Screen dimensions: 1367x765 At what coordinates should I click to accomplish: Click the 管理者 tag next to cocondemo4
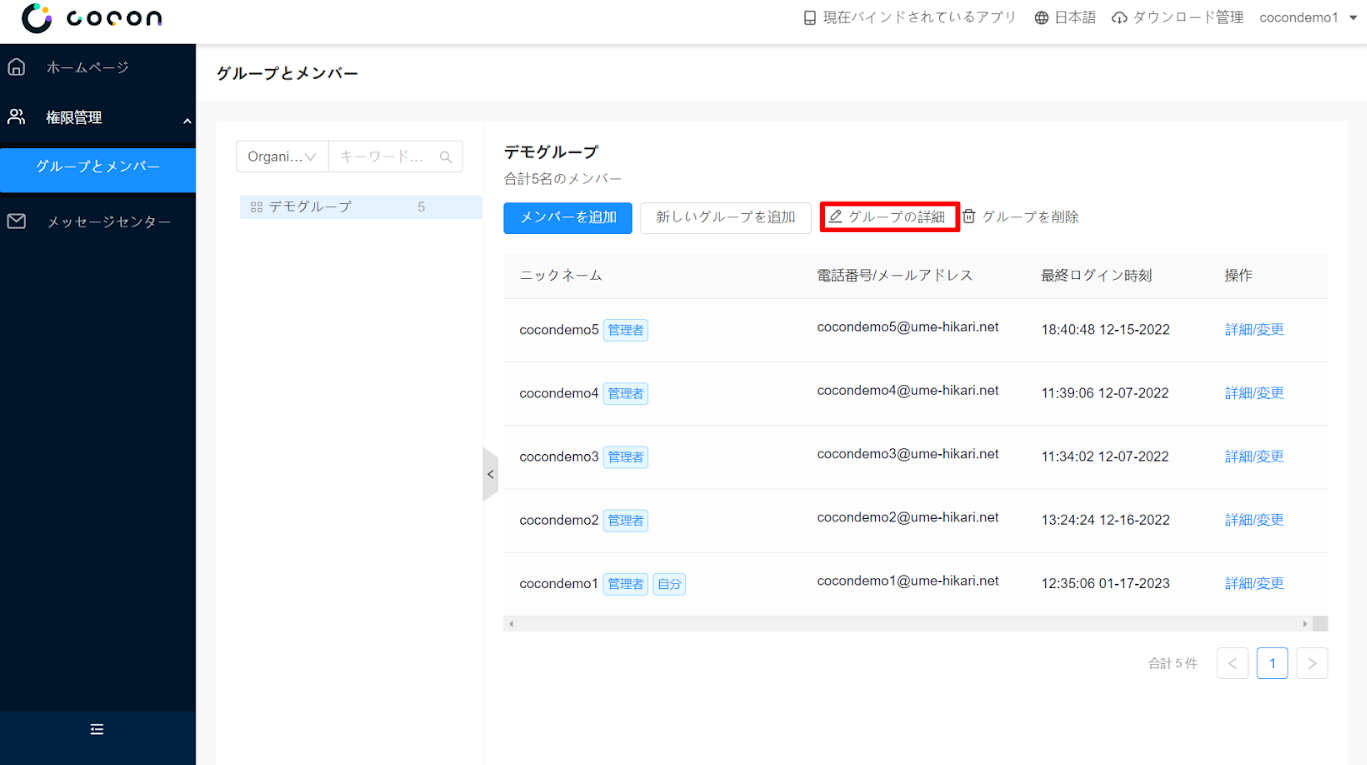click(626, 394)
